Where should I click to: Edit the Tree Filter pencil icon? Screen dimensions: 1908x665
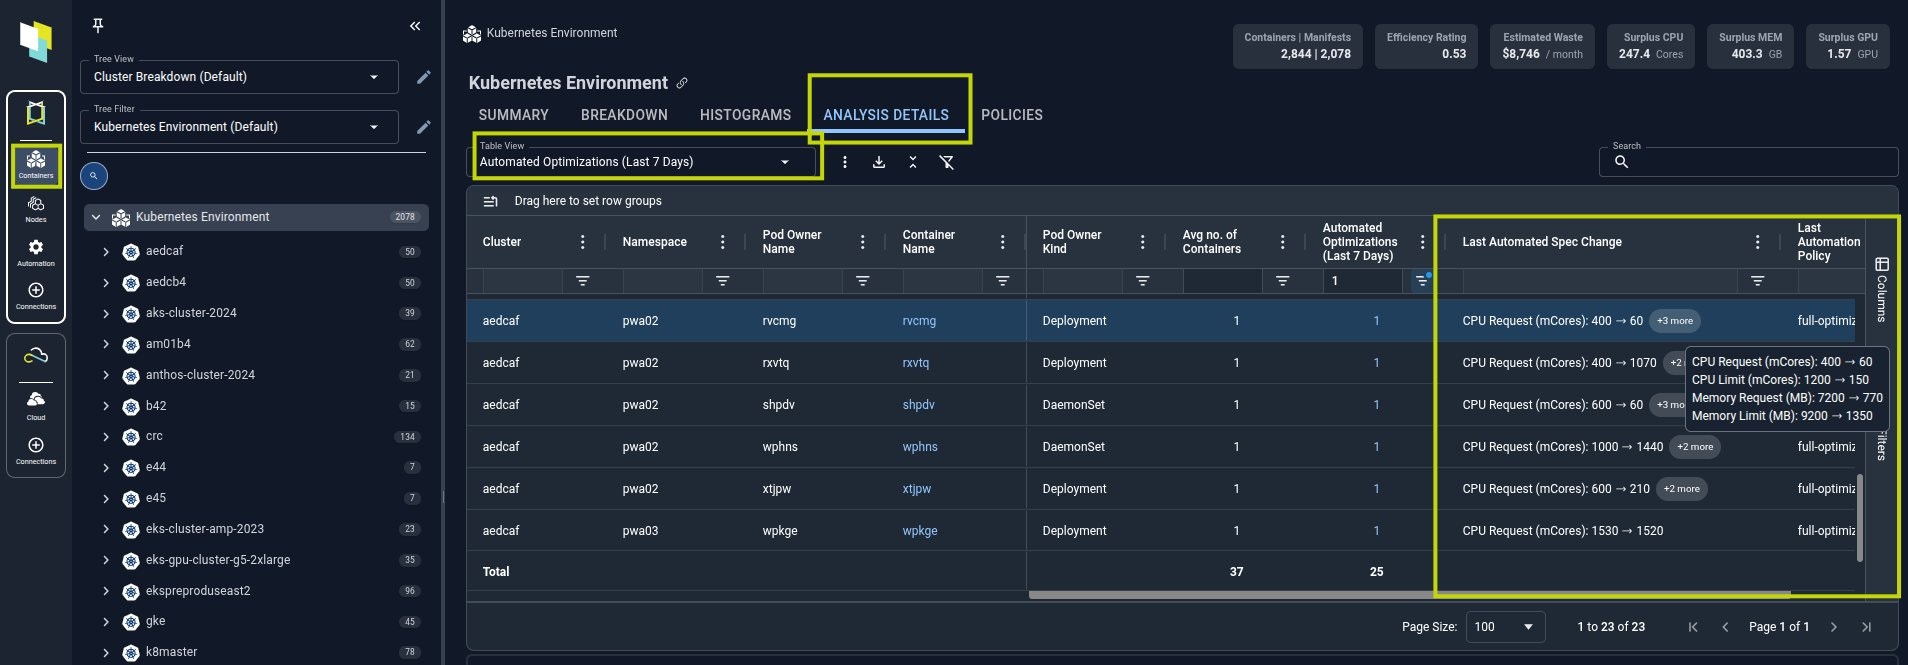(424, 127)
